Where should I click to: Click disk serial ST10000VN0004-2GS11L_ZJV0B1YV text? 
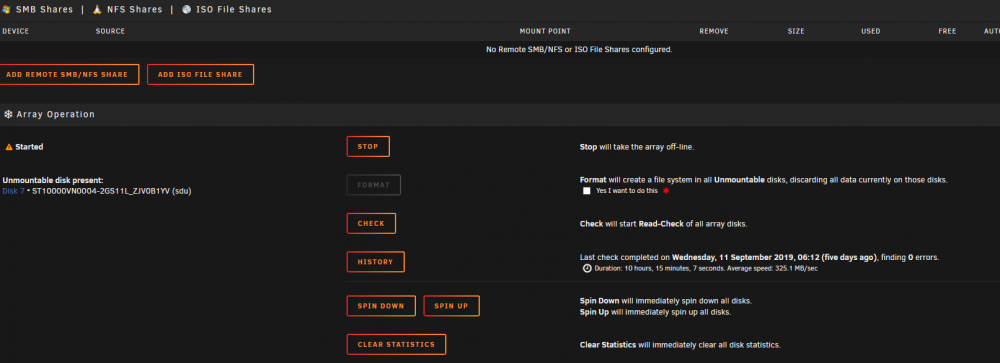[100, 191]
